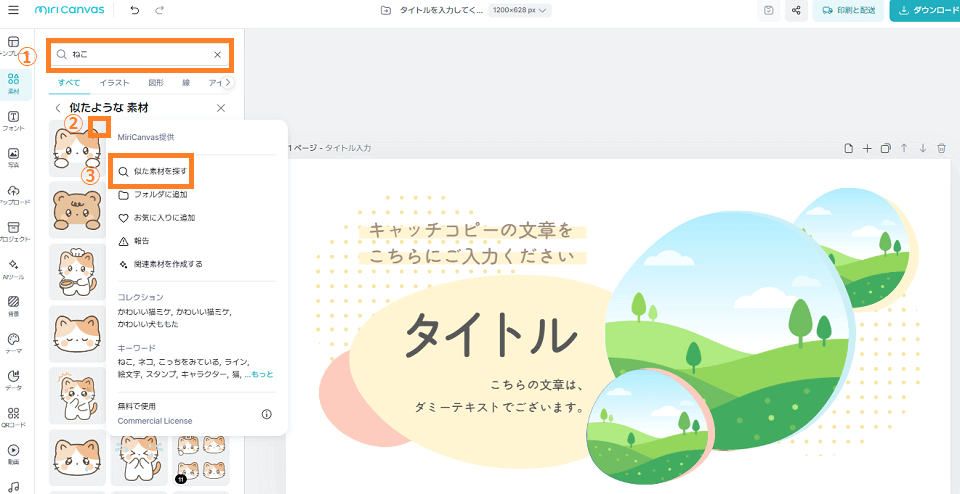Click the ダウンロード button
Image resolution: width=960 pixels, height=494 pixels.
point(924,11)
